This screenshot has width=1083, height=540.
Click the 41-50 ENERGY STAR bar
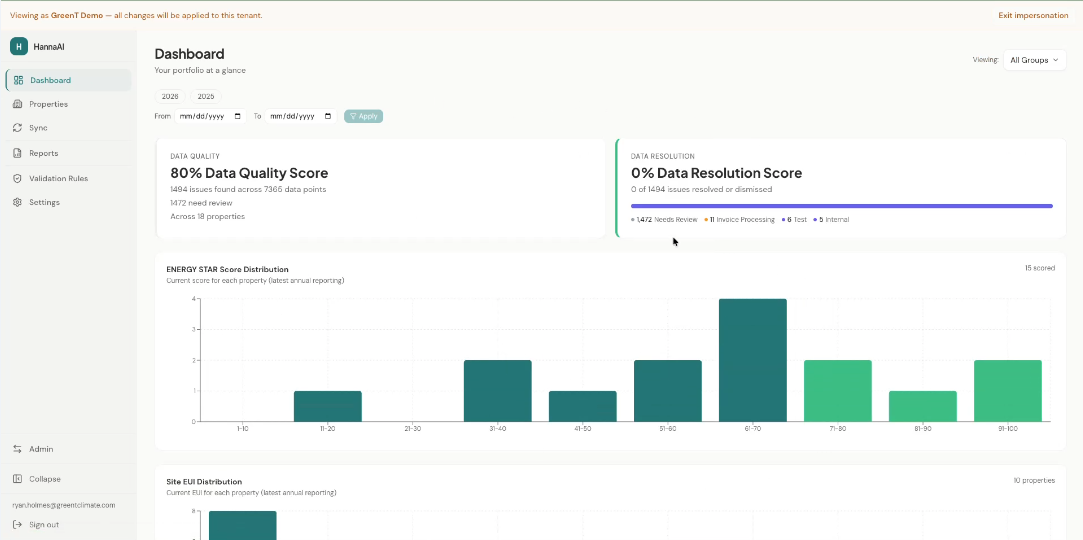583,406
